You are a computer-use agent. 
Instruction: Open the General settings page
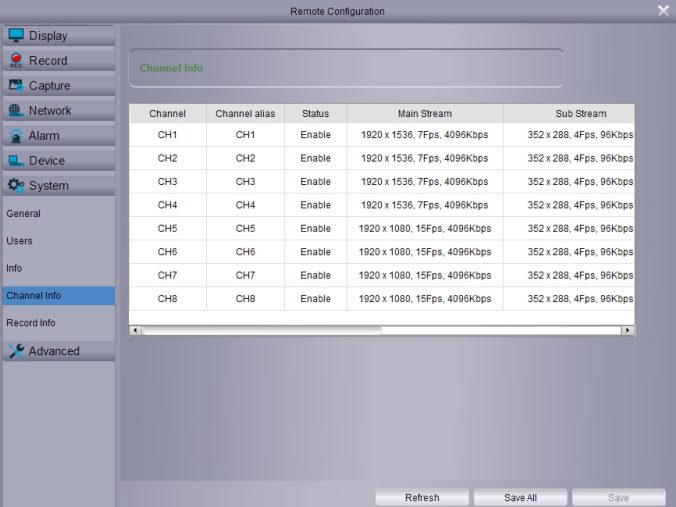pos(24,214)
